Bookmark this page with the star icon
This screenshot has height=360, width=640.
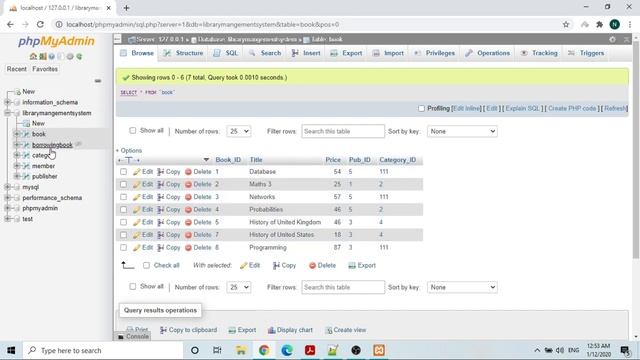click(566, 24)
